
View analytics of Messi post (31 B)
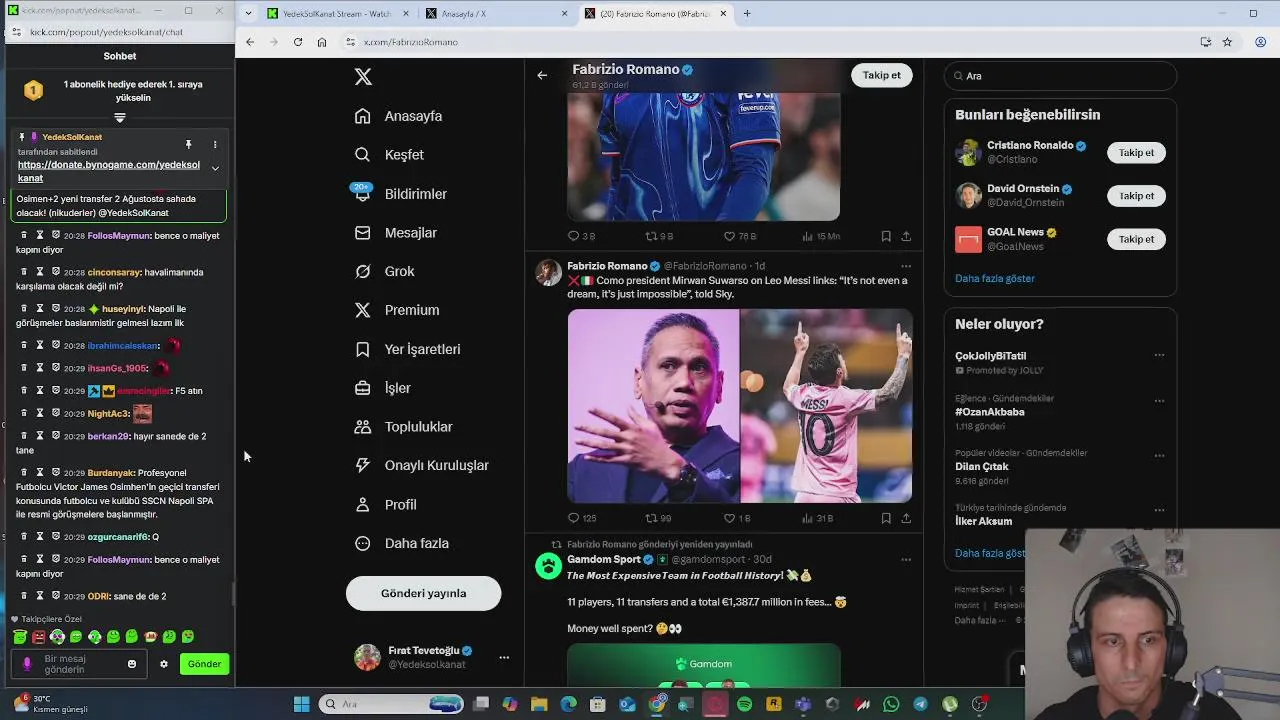point(817,518)
